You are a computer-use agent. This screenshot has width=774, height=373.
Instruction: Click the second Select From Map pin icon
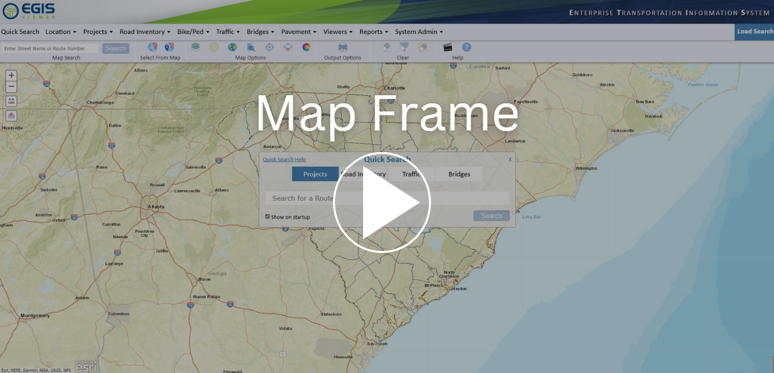pos(169,47)
